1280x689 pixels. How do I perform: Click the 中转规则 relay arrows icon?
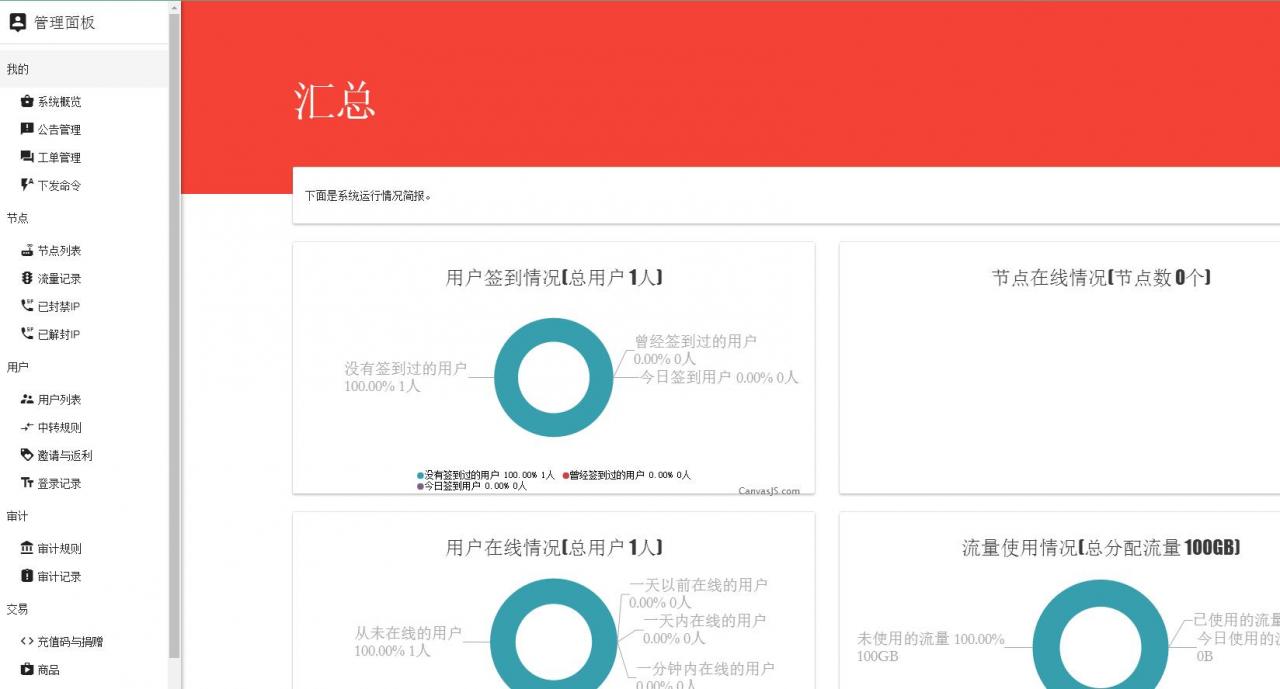click(x=27, y=427)
